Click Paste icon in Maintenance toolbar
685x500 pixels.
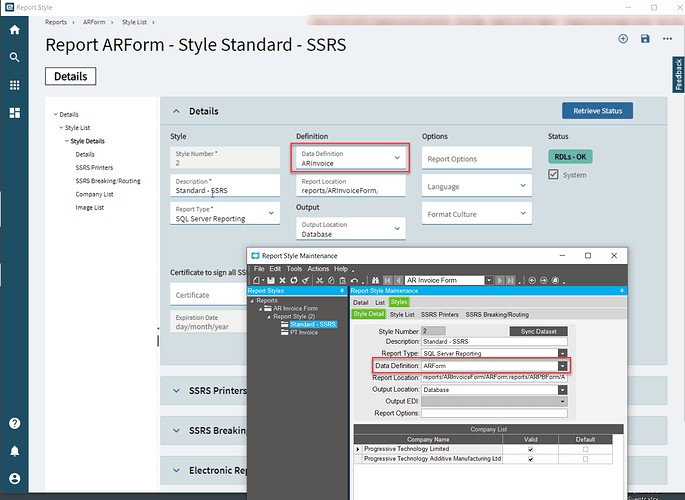(x=342, y=280)
